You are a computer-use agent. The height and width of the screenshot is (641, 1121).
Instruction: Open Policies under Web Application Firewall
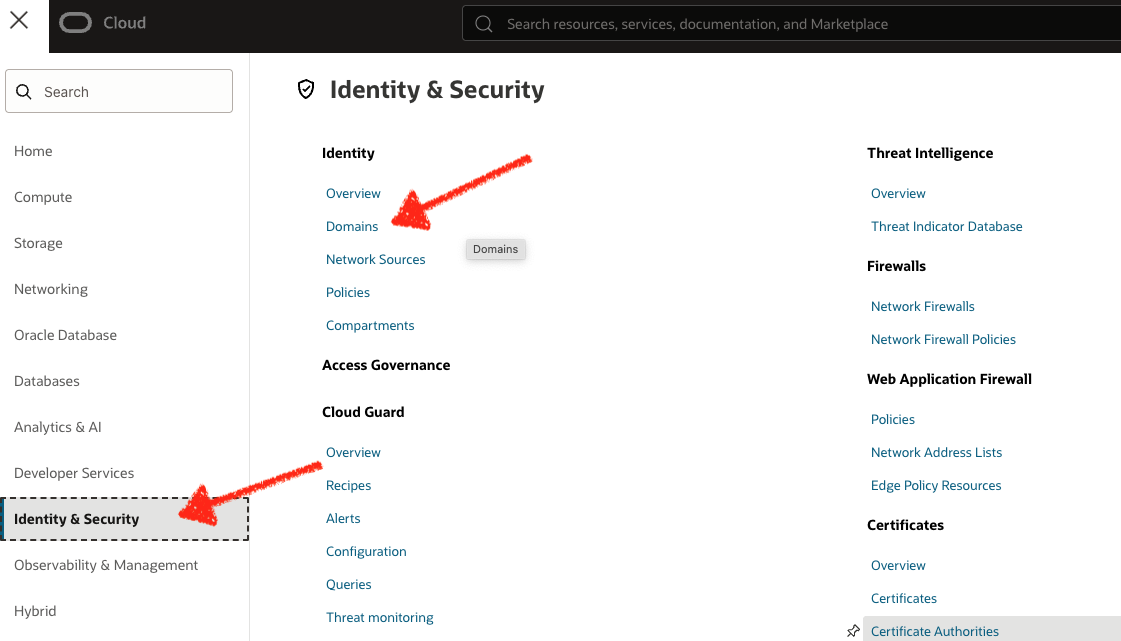[892, 419]
